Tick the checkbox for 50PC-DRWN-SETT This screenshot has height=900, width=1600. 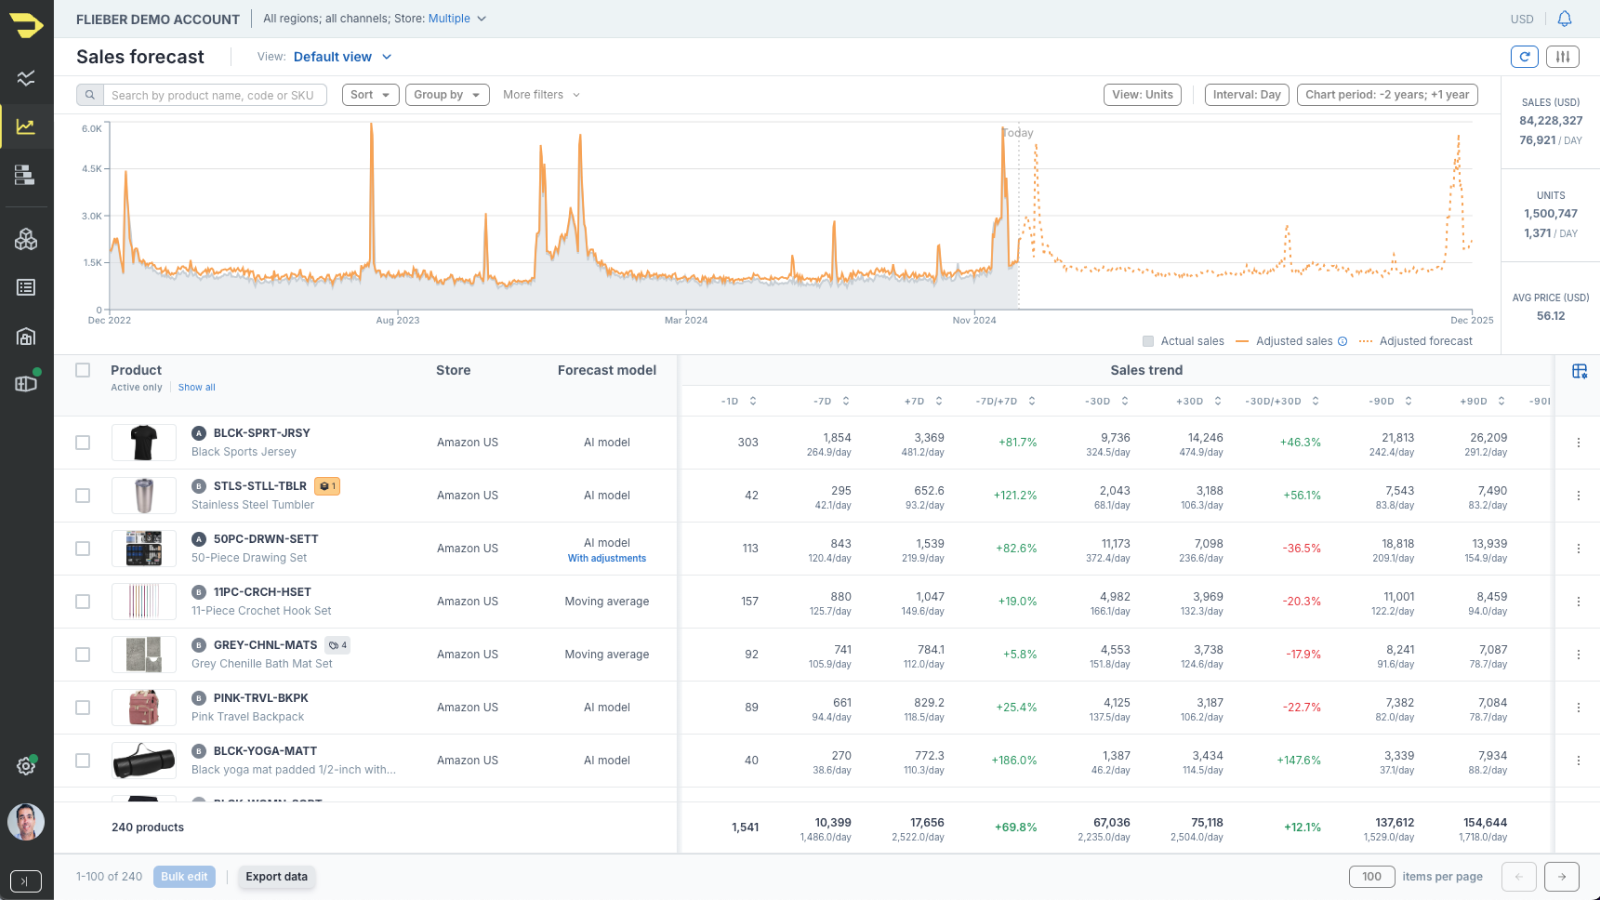click(83, 548)
